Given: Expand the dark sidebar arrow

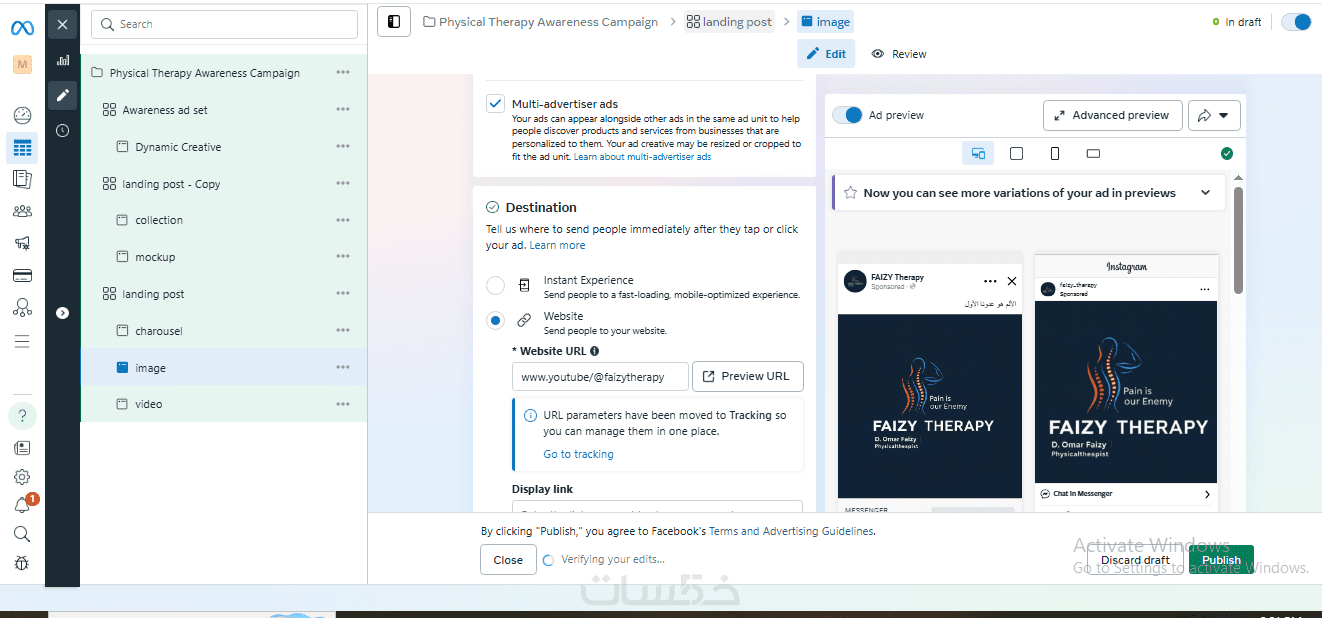Looking at the screenshot, I should pyautogui.click(x=63, y=313).
